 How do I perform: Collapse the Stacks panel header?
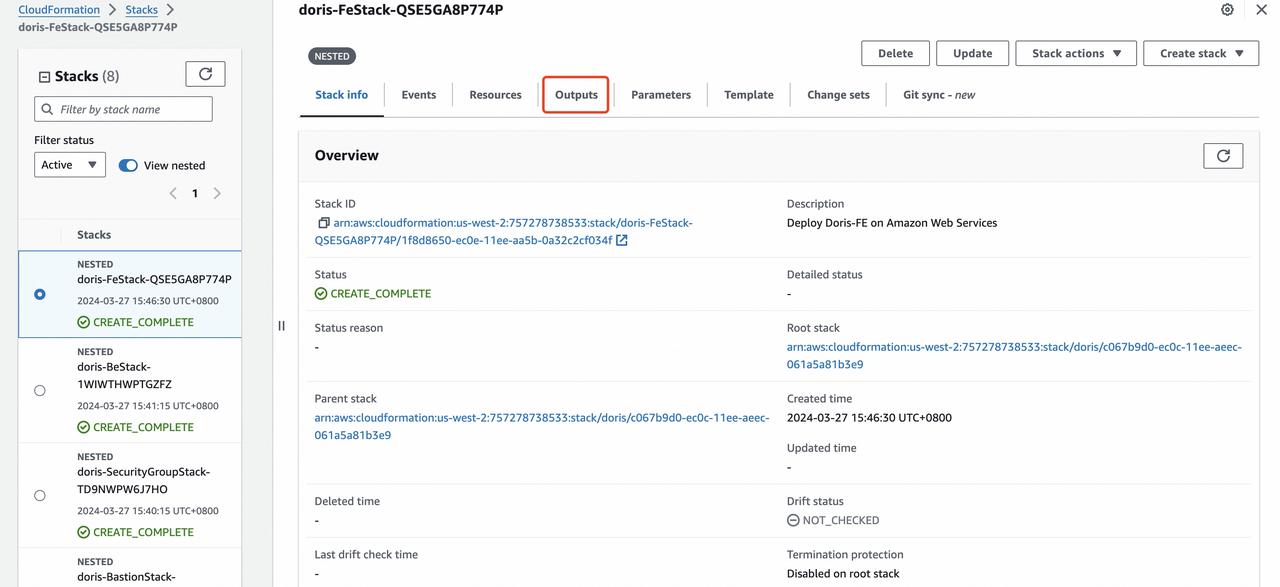[44, 77]
